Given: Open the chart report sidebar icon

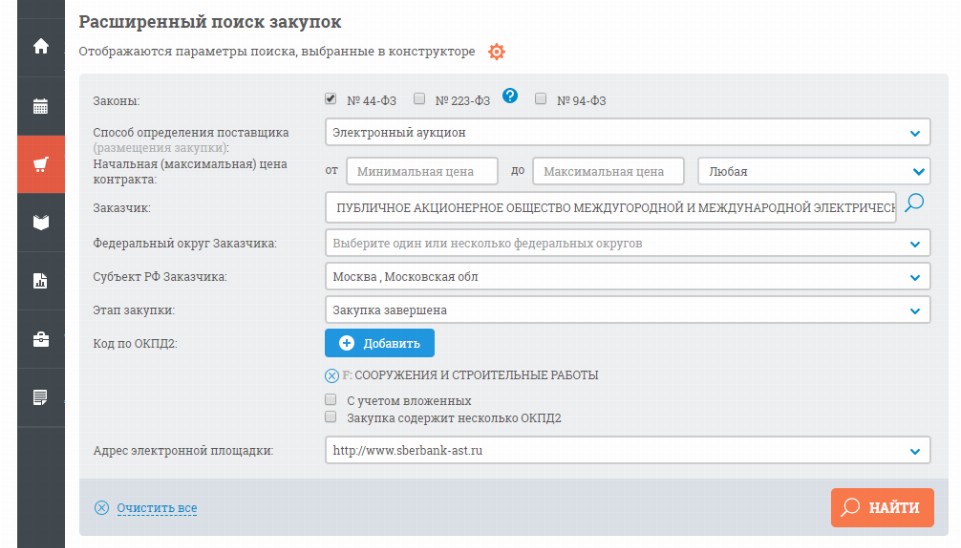Looking at the screenshot, I should coord(41,281).
